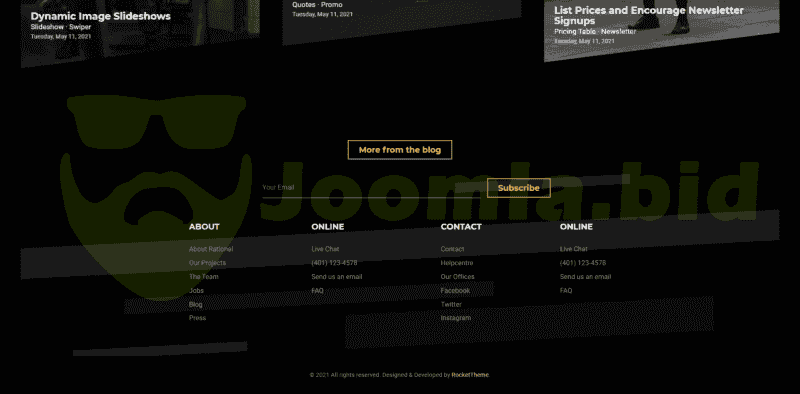Visit the Our Projects link
Screen dimensions: 800x394
pos(207,263)
